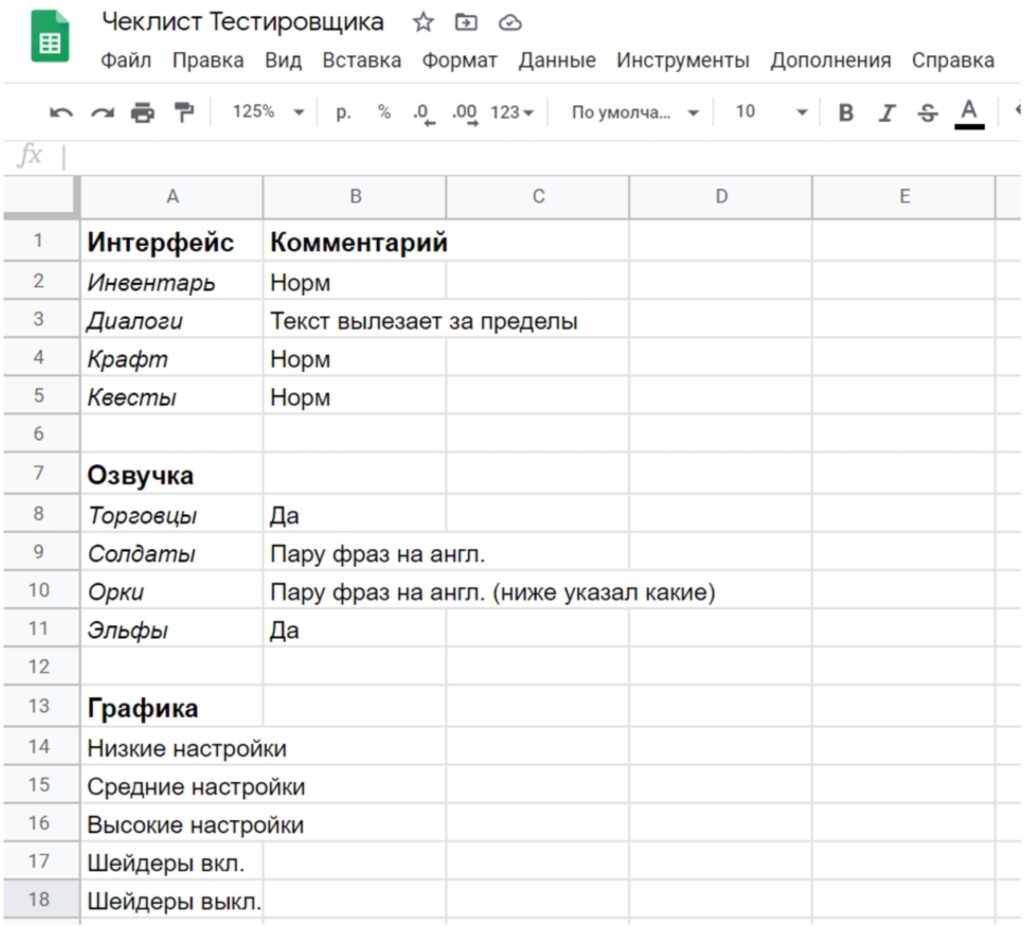Open the Правка menu
The height and width of the screenshot is (926, 1024).
coord(208,60)
